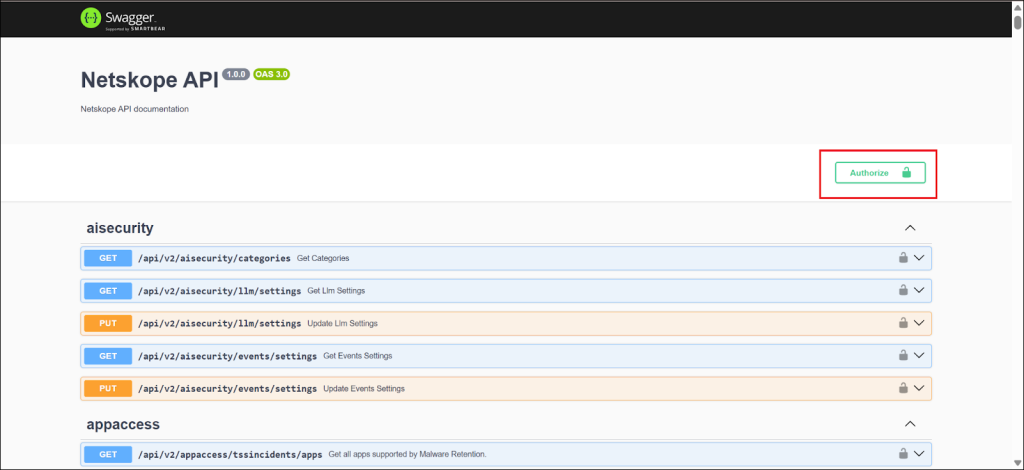Image resolution: width=1024 pixels, height=470 pixels.
Task: Click PUT badge for aisecurity/llm/settings
Action: point(108,323)
